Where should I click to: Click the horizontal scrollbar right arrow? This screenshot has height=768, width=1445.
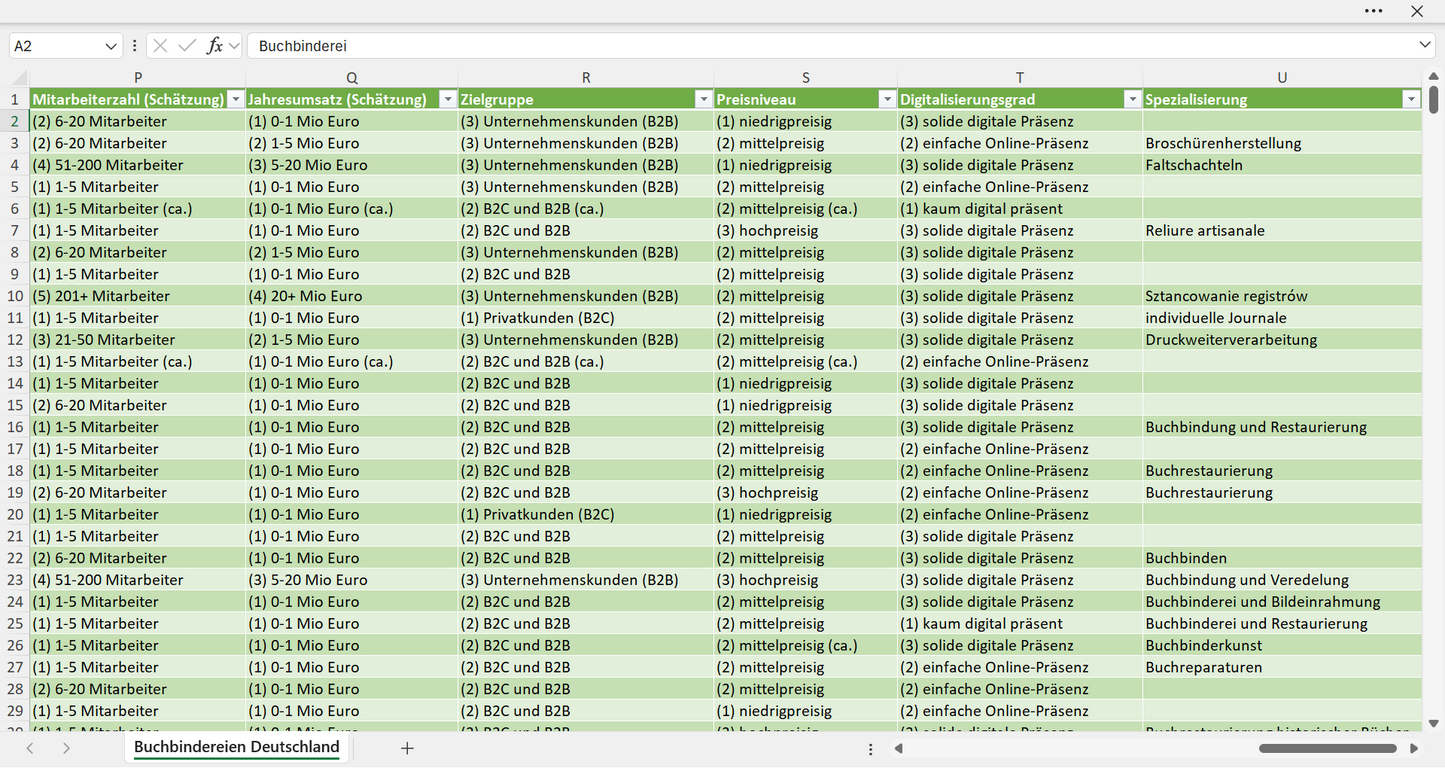pyautogui.click(x=1414, y=748)
